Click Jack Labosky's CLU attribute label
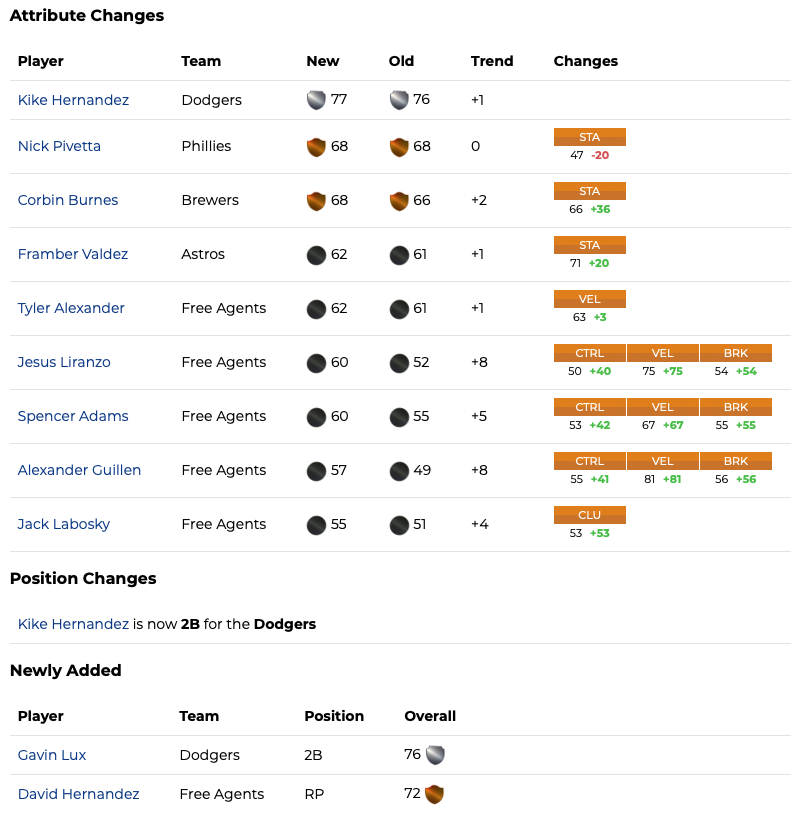 590,515
